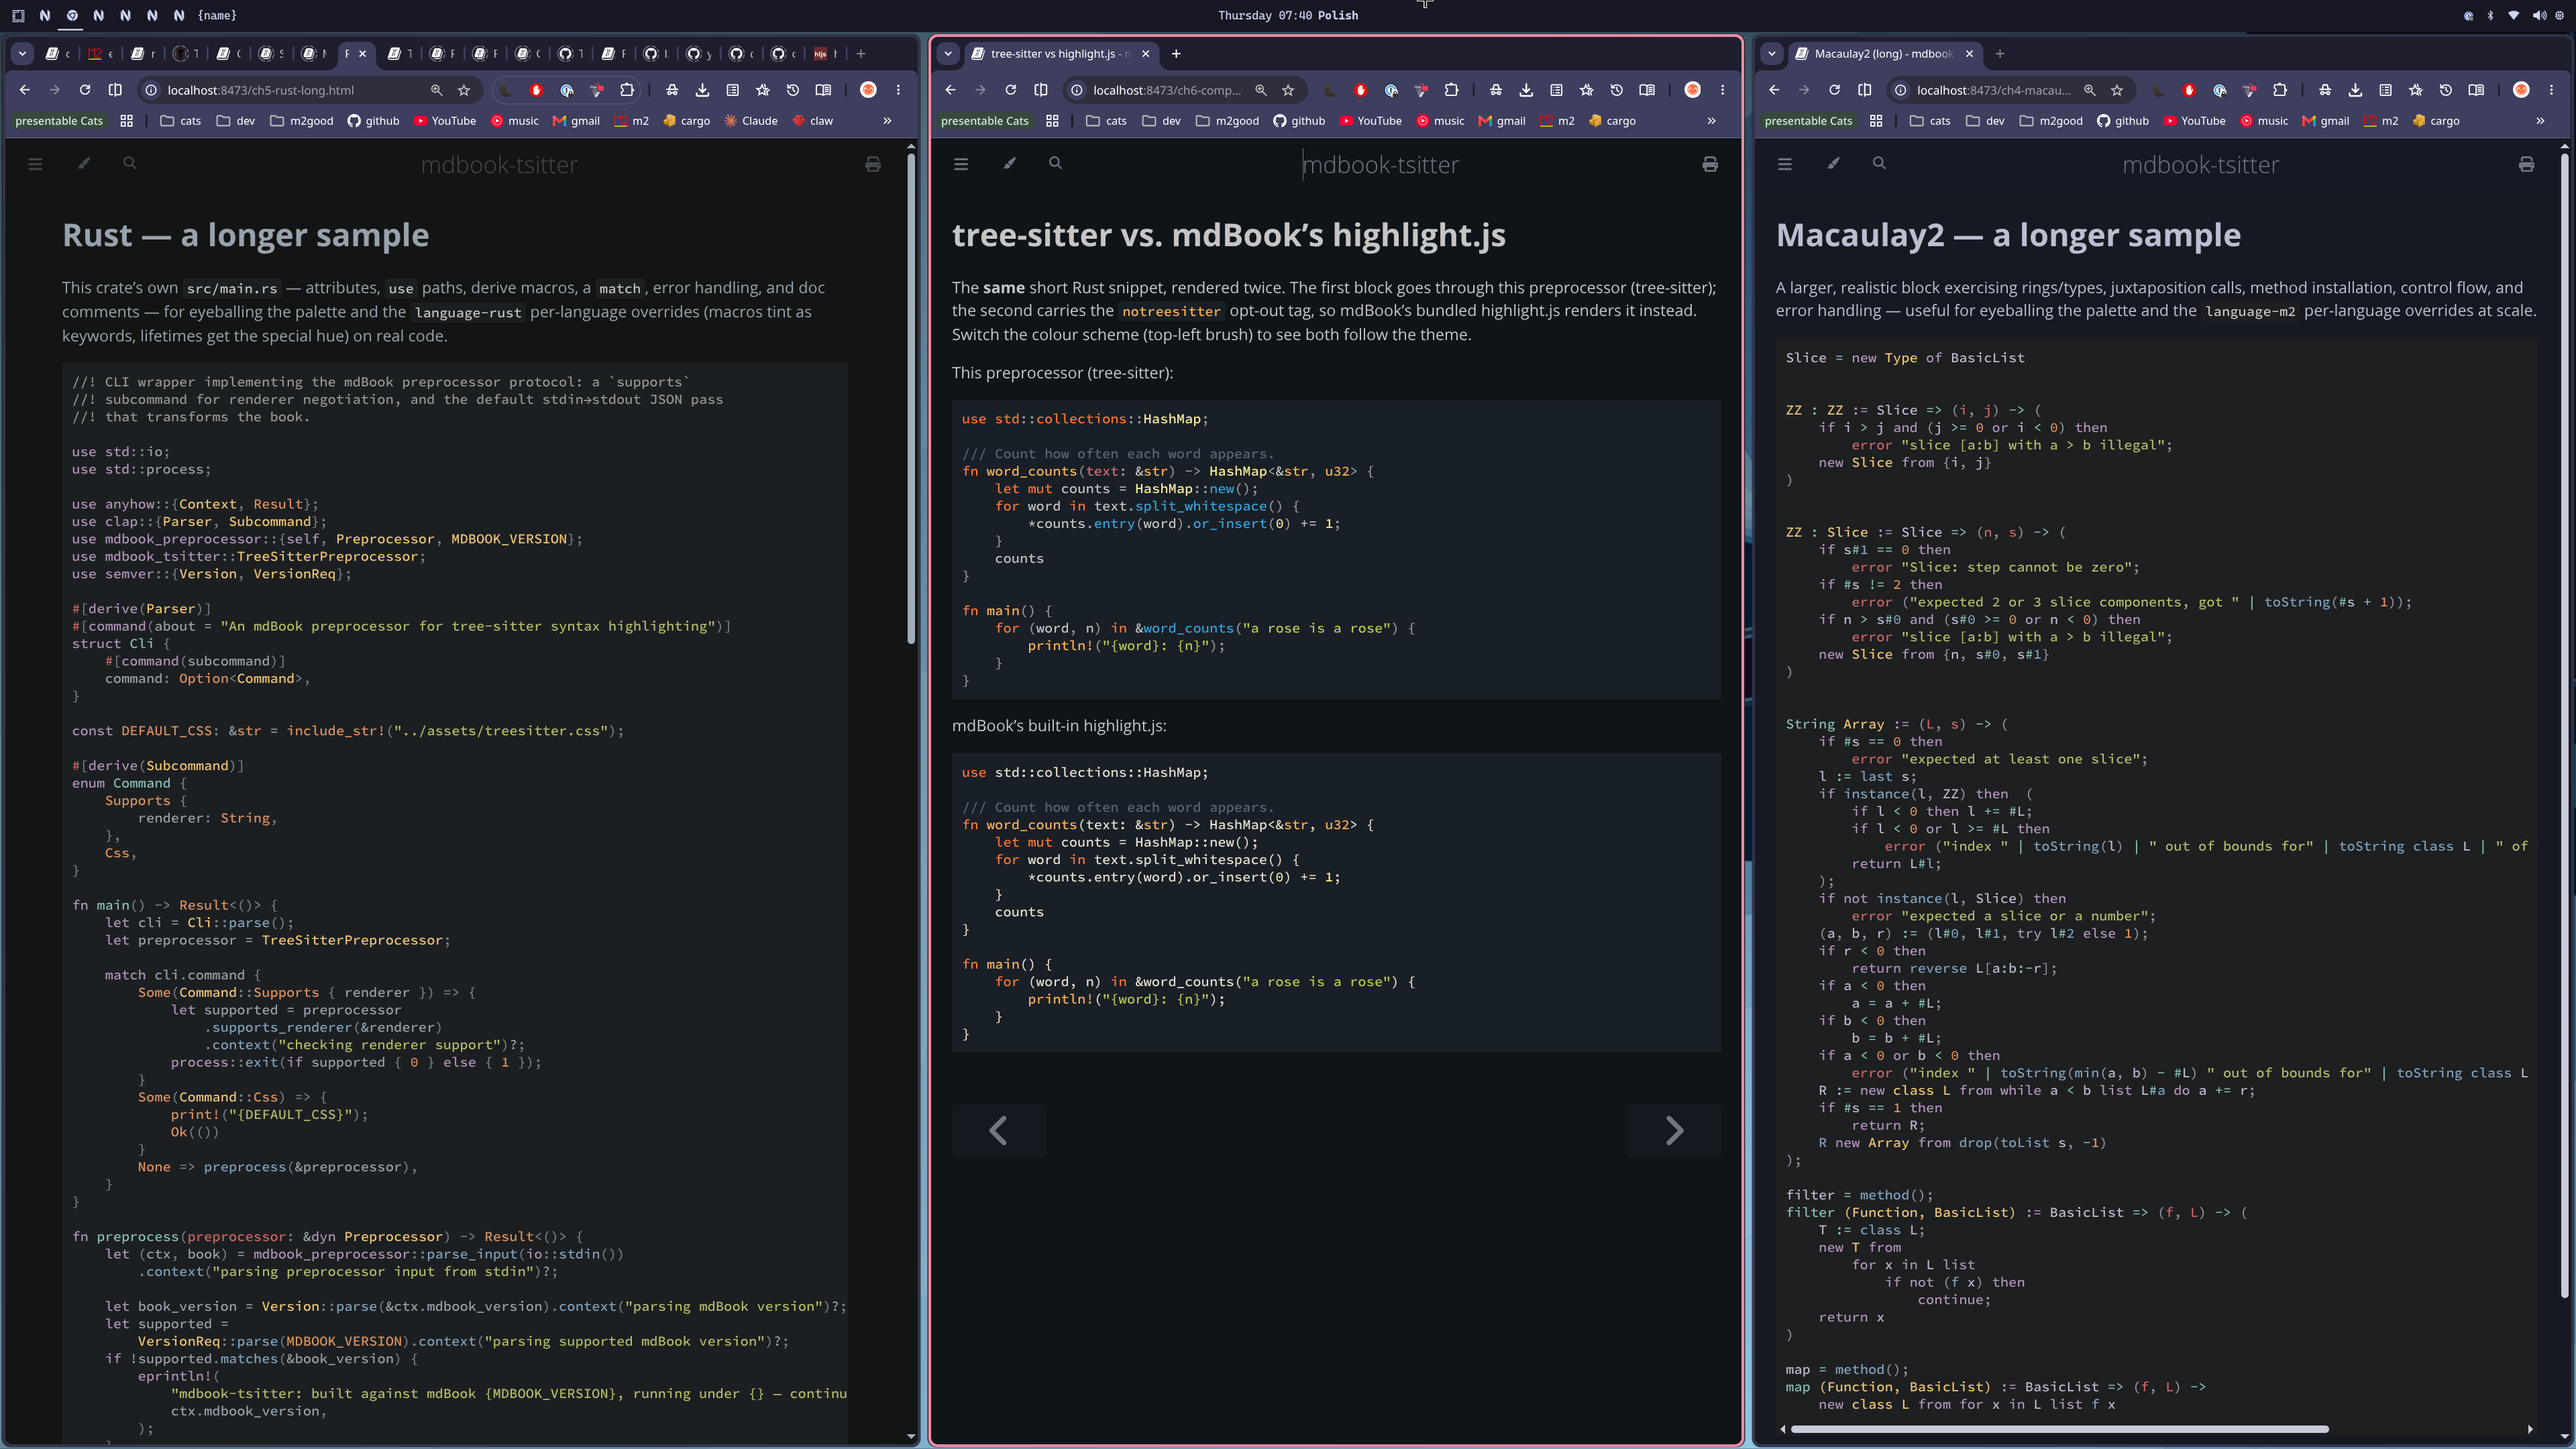Open Claude bookmark in Rust sample window
The width and height of the screenshot is (2576, 1449).
pos(751,121)
